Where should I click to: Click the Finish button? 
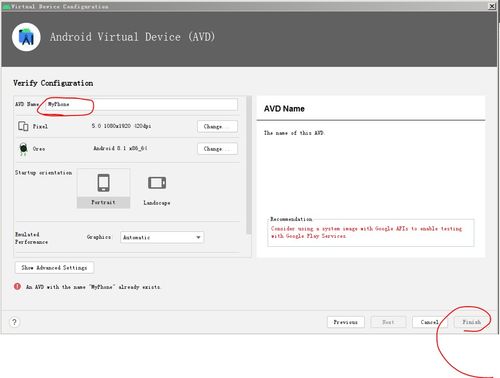(471, 322)
